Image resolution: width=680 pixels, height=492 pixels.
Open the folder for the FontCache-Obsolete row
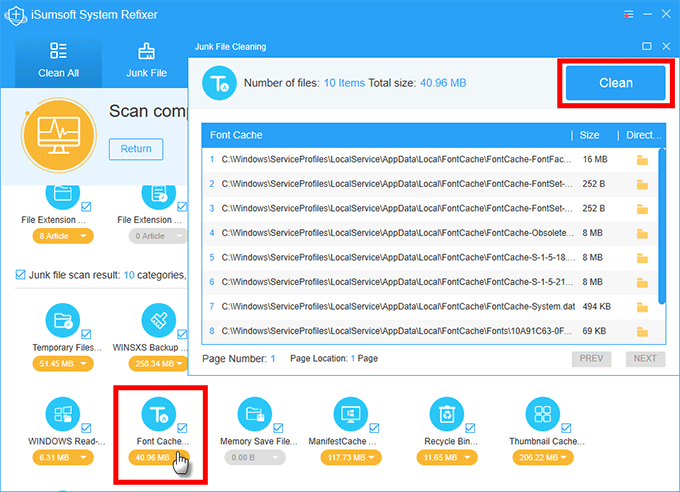pos(642,234)
